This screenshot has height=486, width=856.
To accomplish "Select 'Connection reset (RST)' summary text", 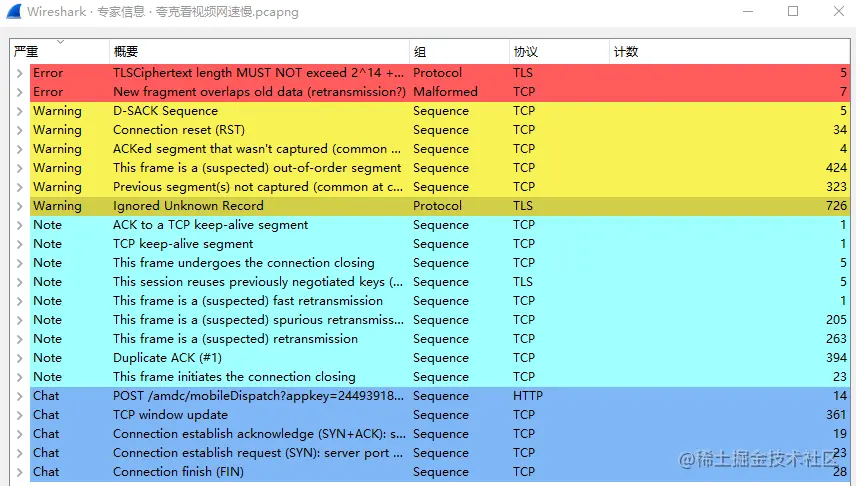I will (x=179, y=131).
